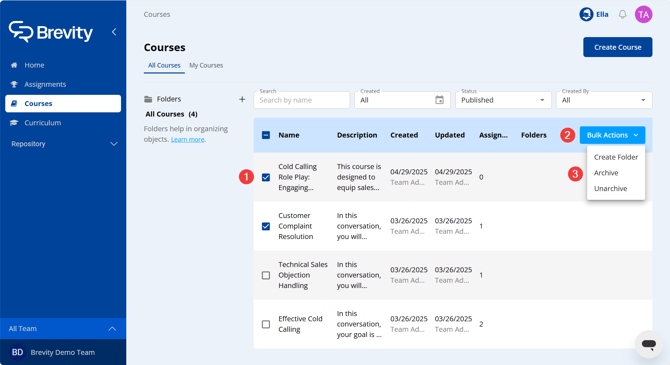The width and height of the screenshot is (670, 365).
Task: Collapse the sidebar with the arrow
Action: 114,32
